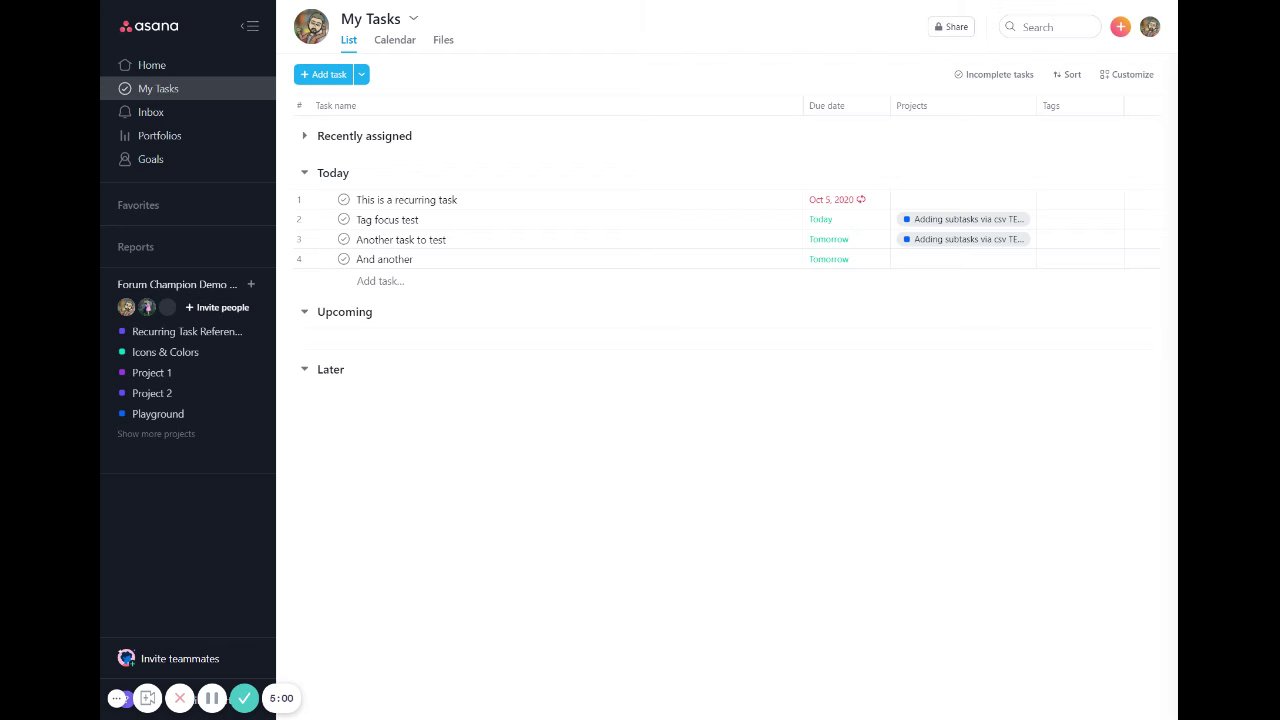Image resolution: width=1280 pixels, height=720 pixels.
Task: Open the Playground project
Action: pyautogui.click(x=158, y=413)
